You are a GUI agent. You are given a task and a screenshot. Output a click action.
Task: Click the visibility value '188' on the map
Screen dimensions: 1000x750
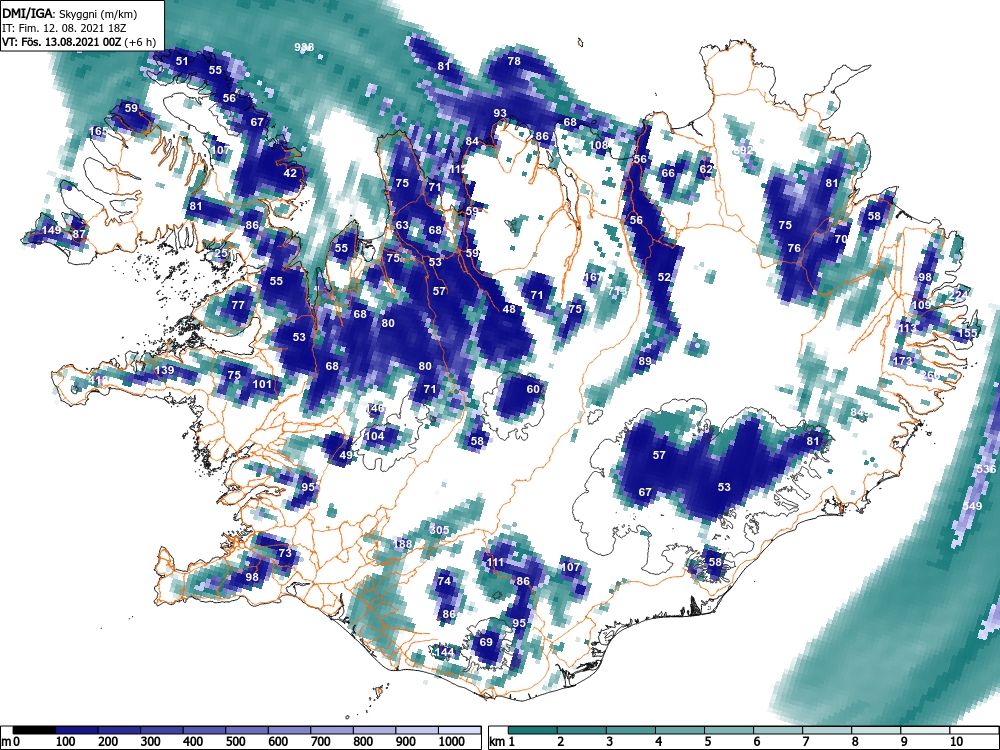tap(402, 544)
